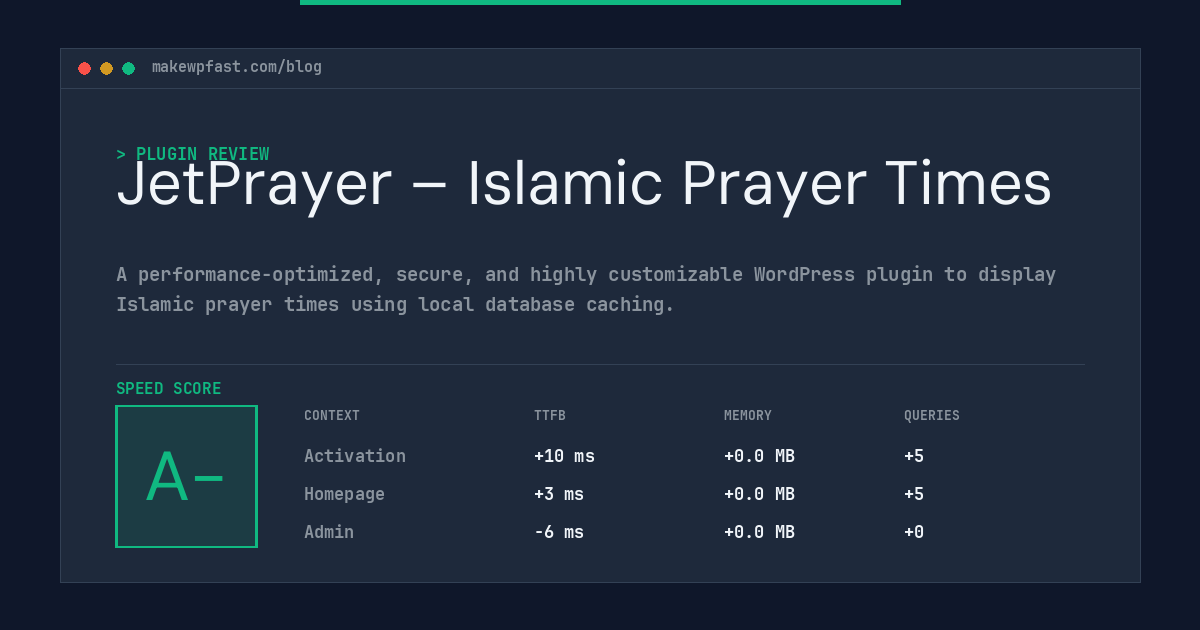The width and height of the screenshot is (1200, 630).
Task: Select the Admin row label
Action: (329, 532)
